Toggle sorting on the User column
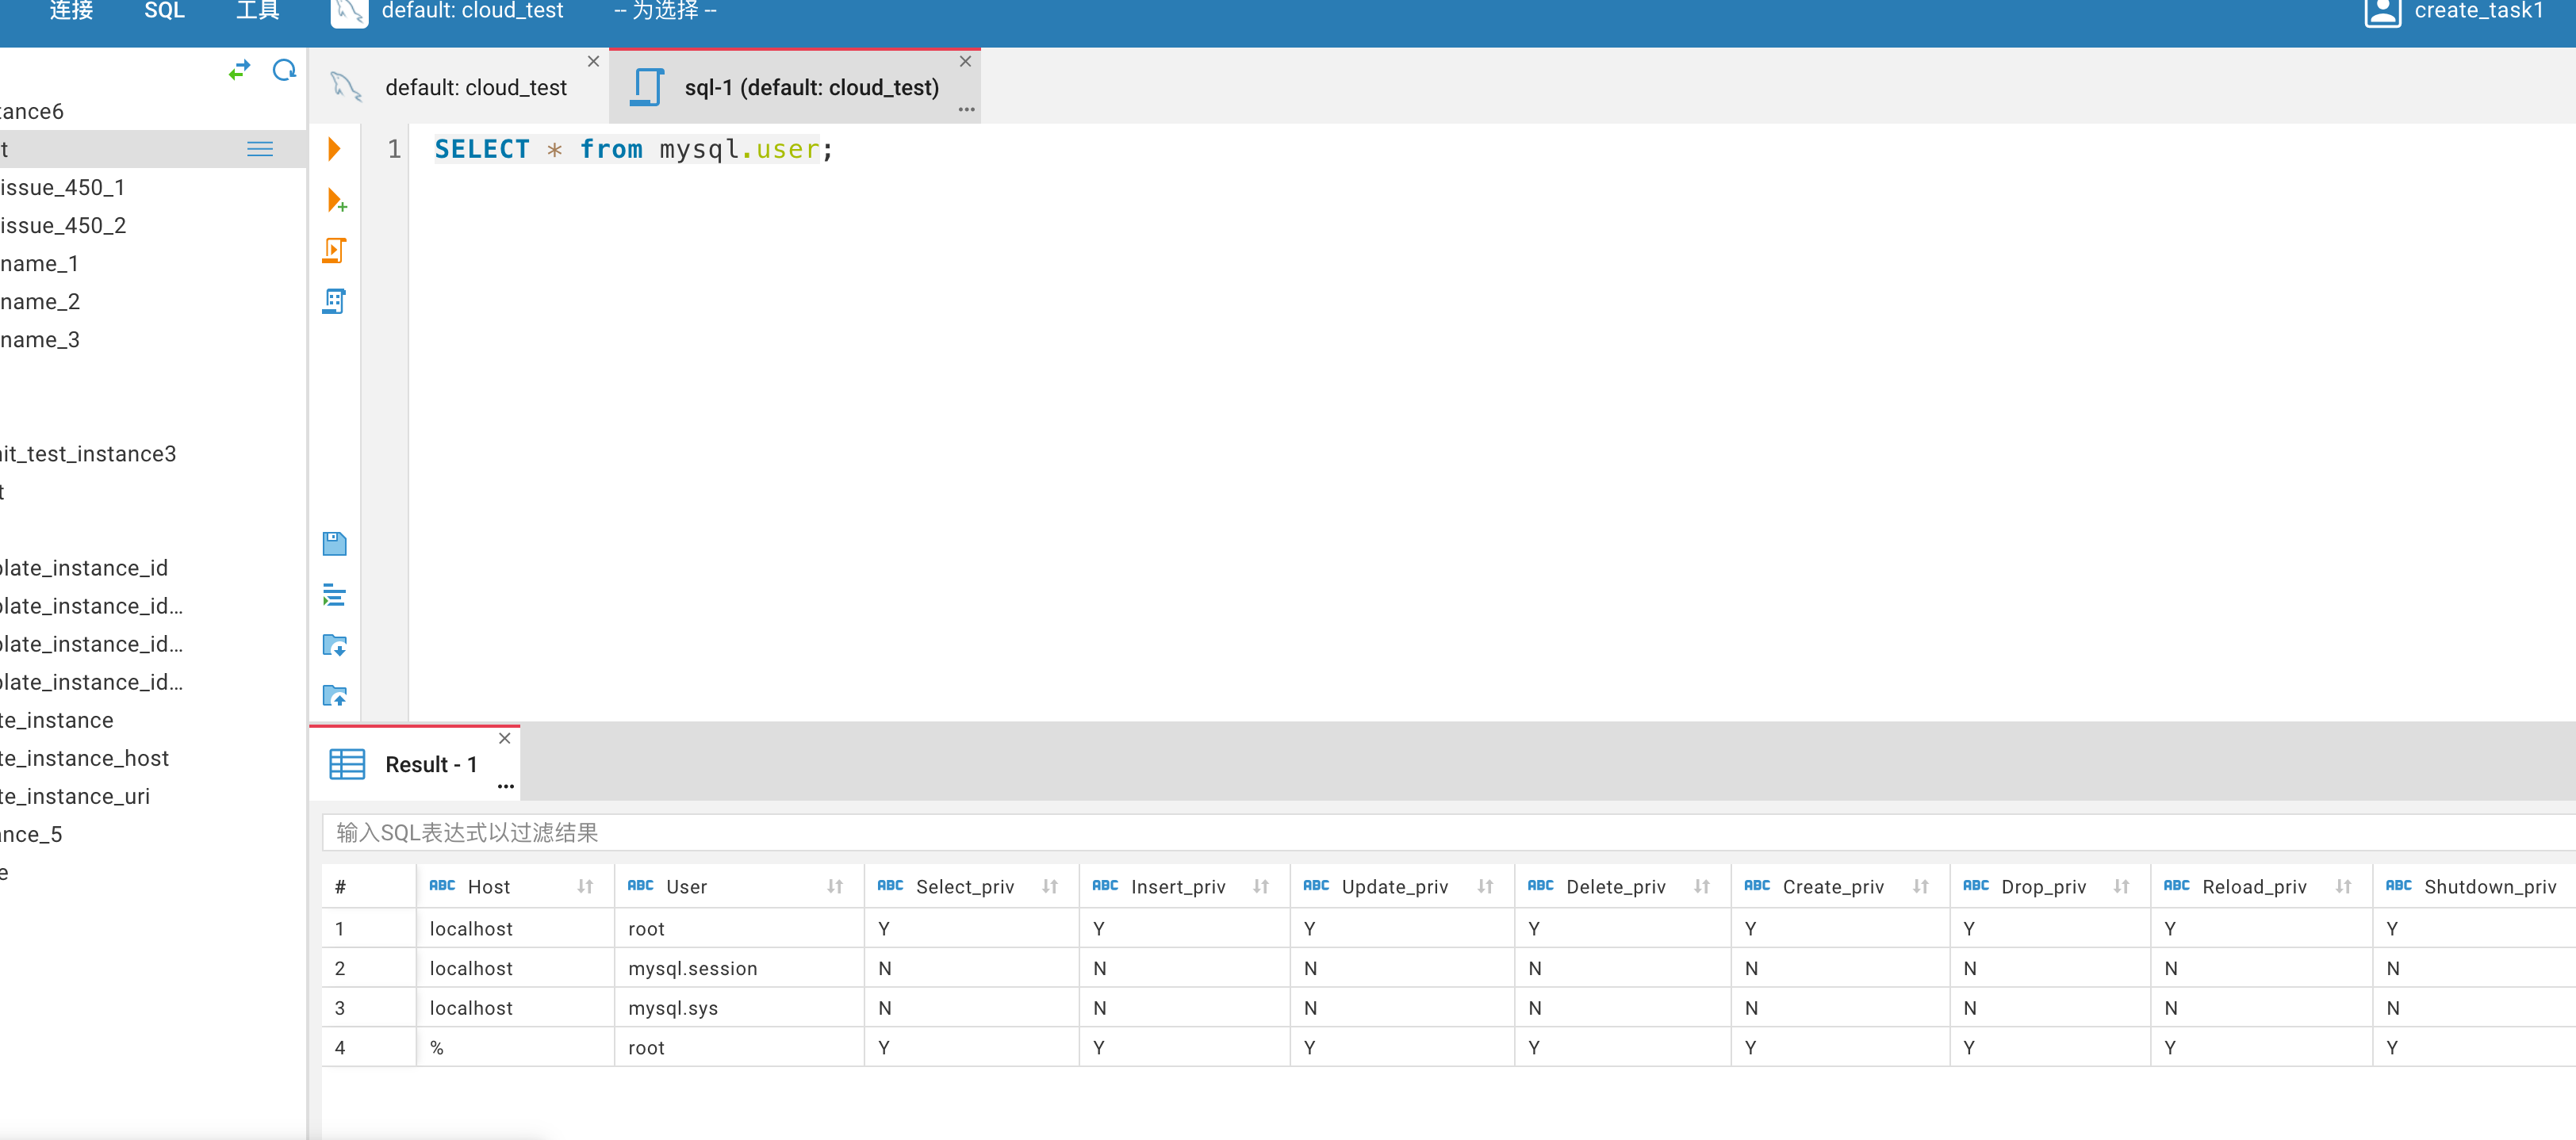 [x=836, y=886]
